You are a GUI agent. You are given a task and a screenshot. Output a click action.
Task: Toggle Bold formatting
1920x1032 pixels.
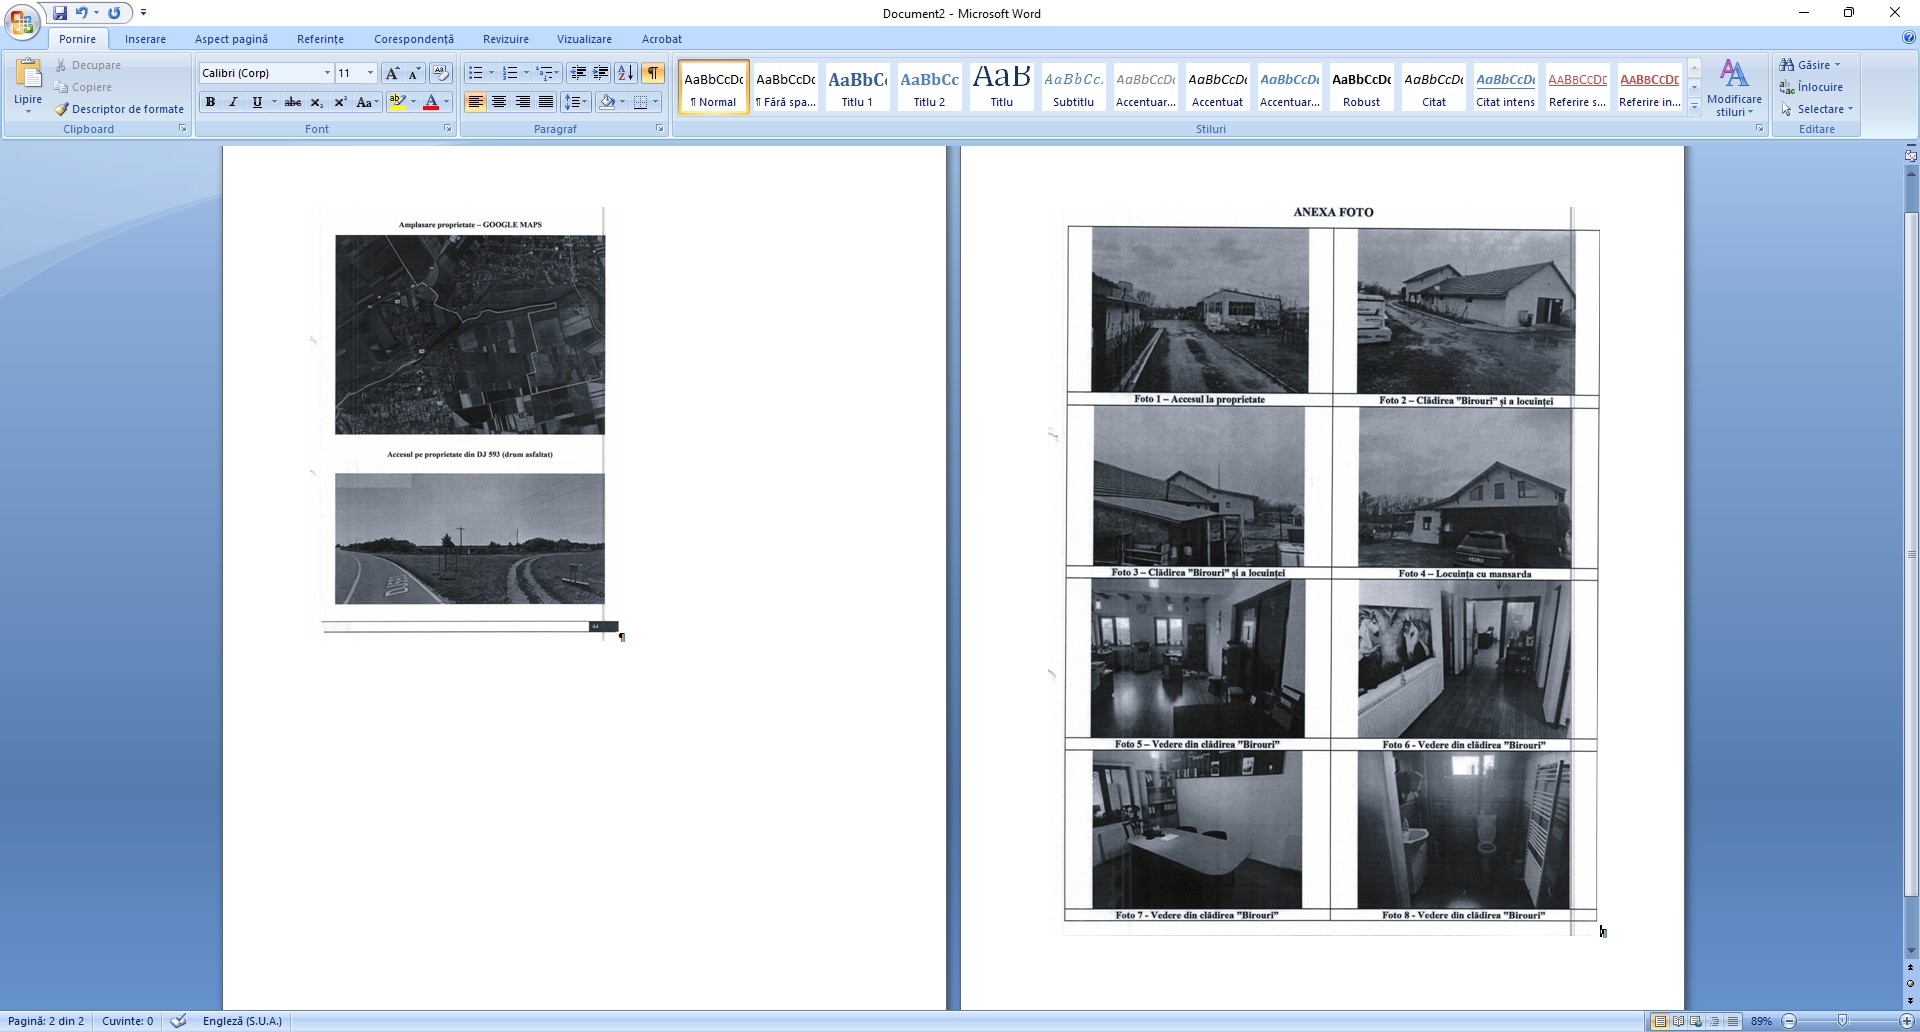(210, 102)
